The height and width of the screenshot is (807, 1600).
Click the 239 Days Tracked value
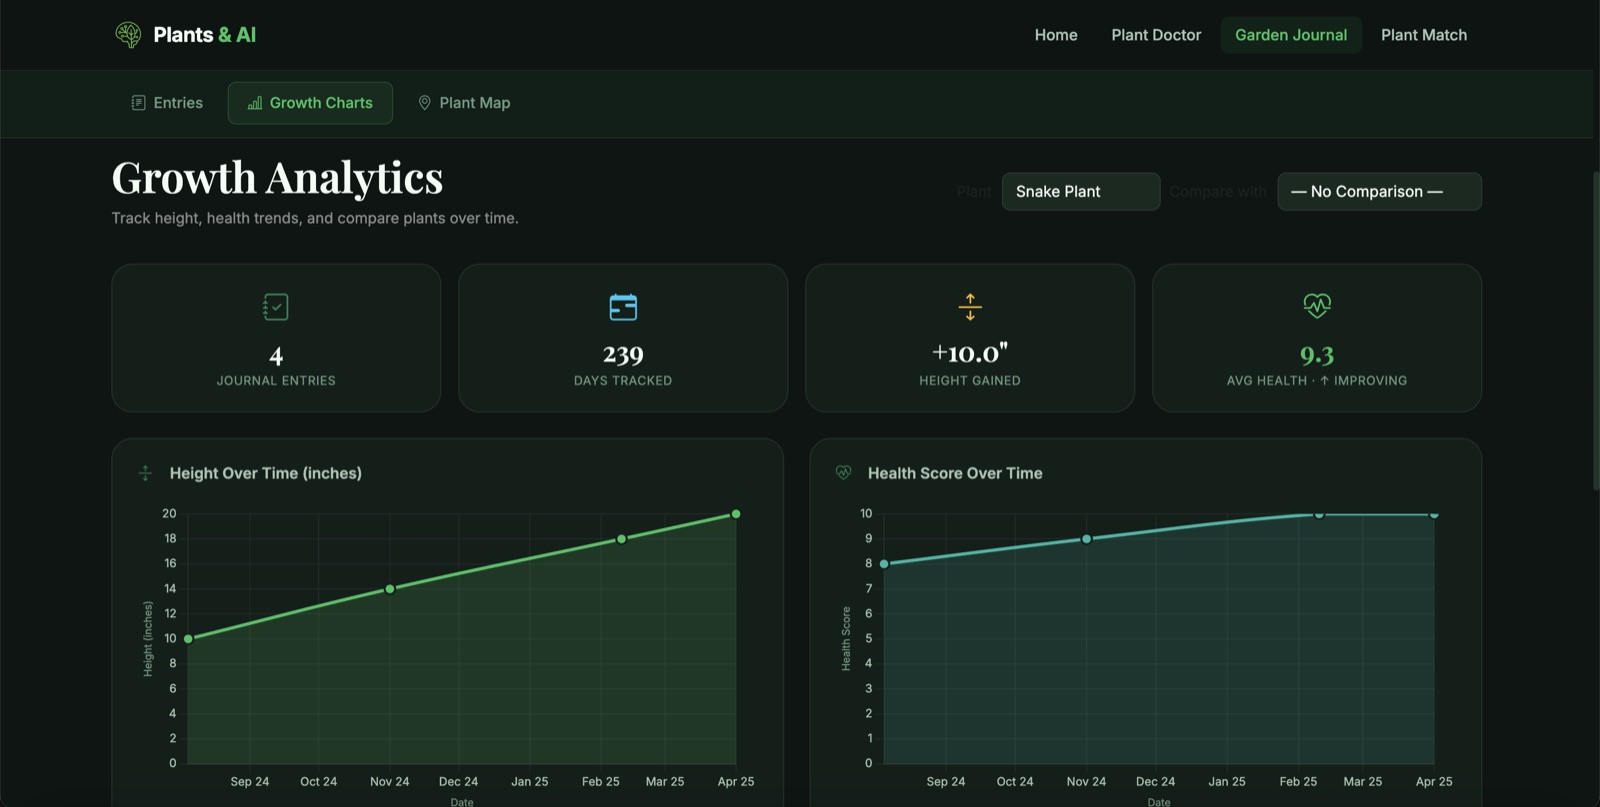click(x=623, y=355)
